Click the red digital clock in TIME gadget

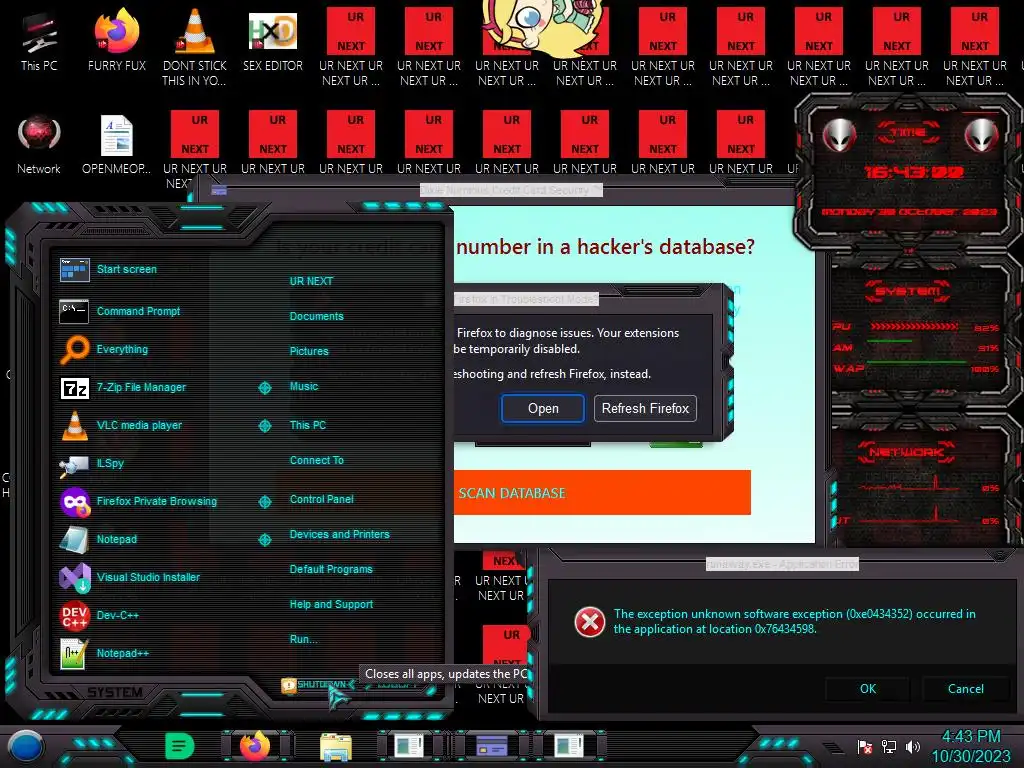click(x=914, y=172)
